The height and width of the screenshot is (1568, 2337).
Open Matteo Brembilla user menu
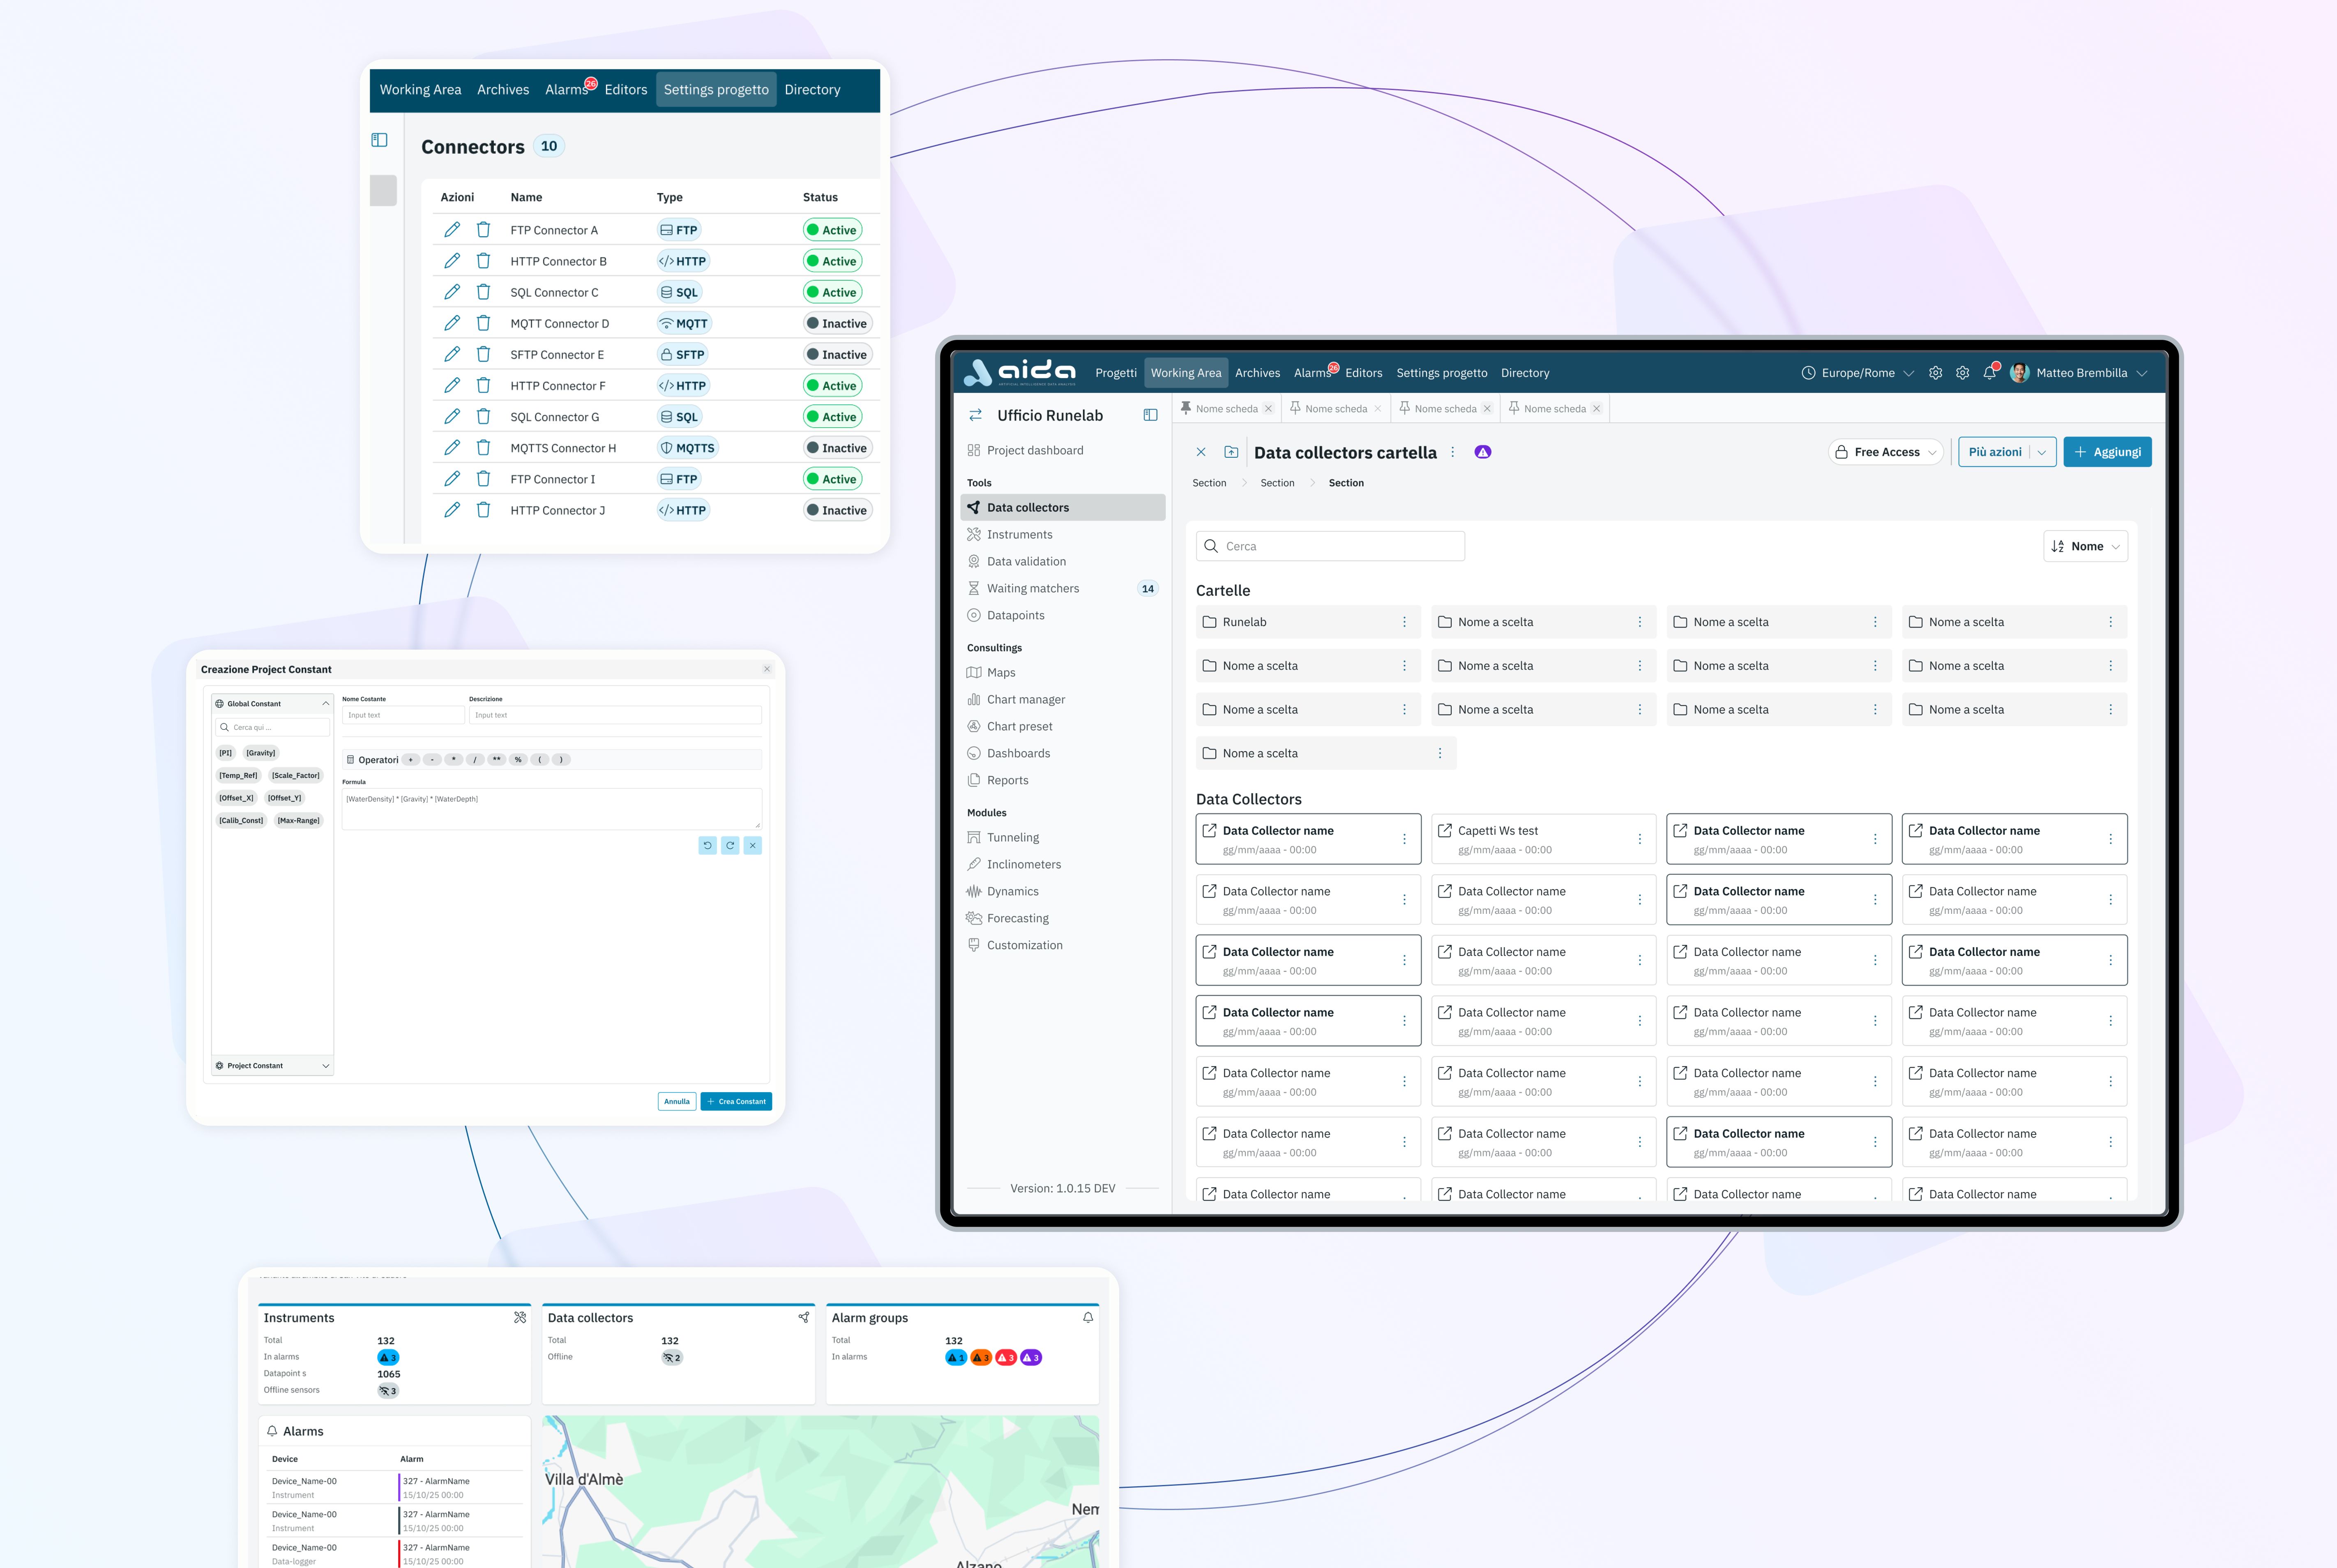(2079, 373)
